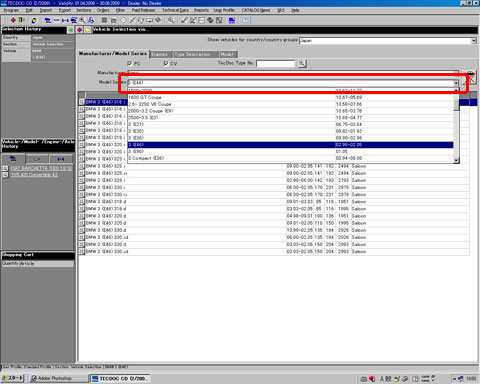This screenshot has width=480, height=384.
Task: Click the Start button on taskbar
Action: (12, 378)
